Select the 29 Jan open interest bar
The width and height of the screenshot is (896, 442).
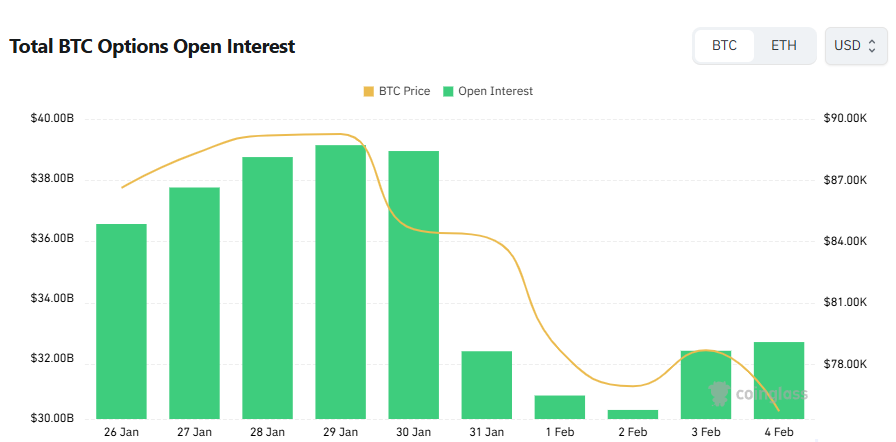point(340,281)
